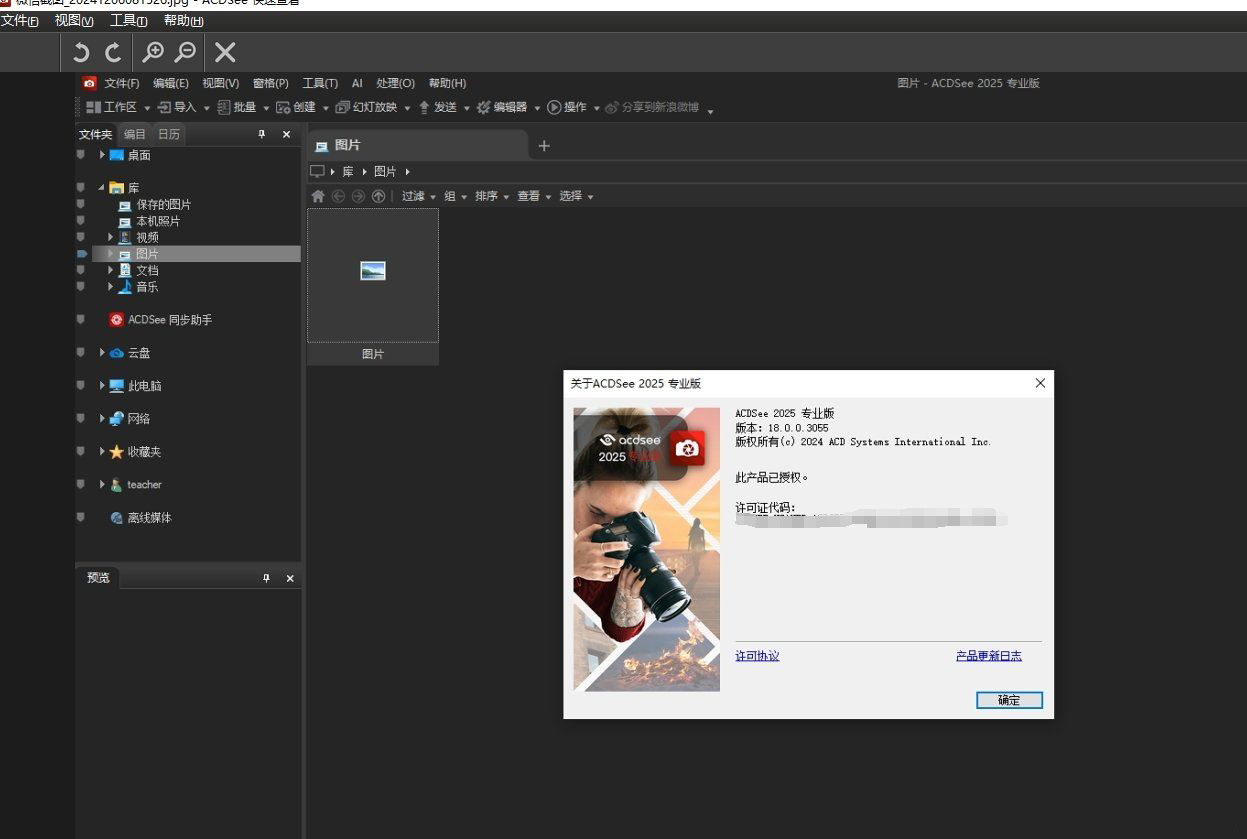
Task: Open the 编辑(E) menu in ACDSee 2025
Action: coord(171,83)
